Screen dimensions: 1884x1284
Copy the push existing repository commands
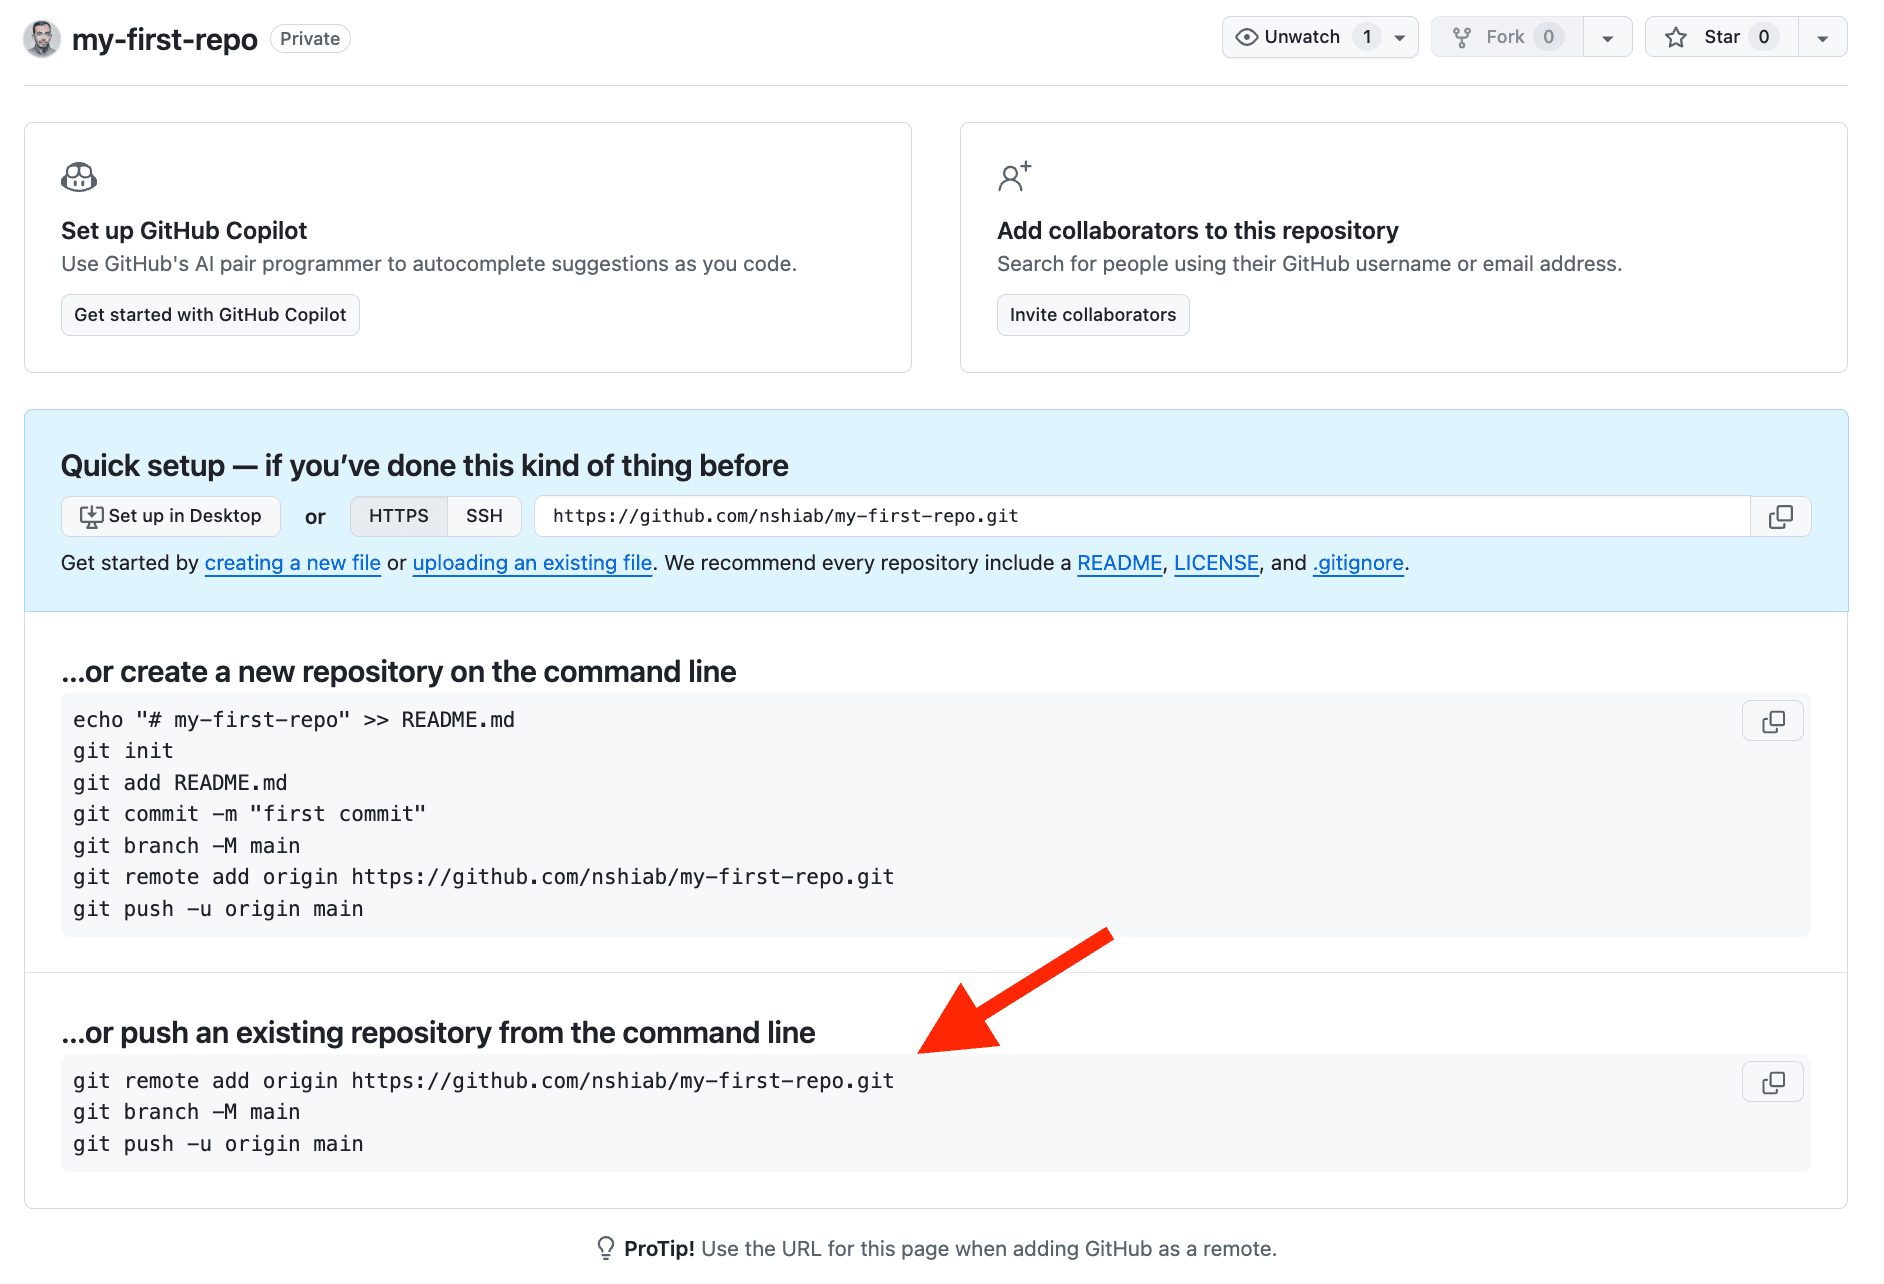pos(1772,1081)
